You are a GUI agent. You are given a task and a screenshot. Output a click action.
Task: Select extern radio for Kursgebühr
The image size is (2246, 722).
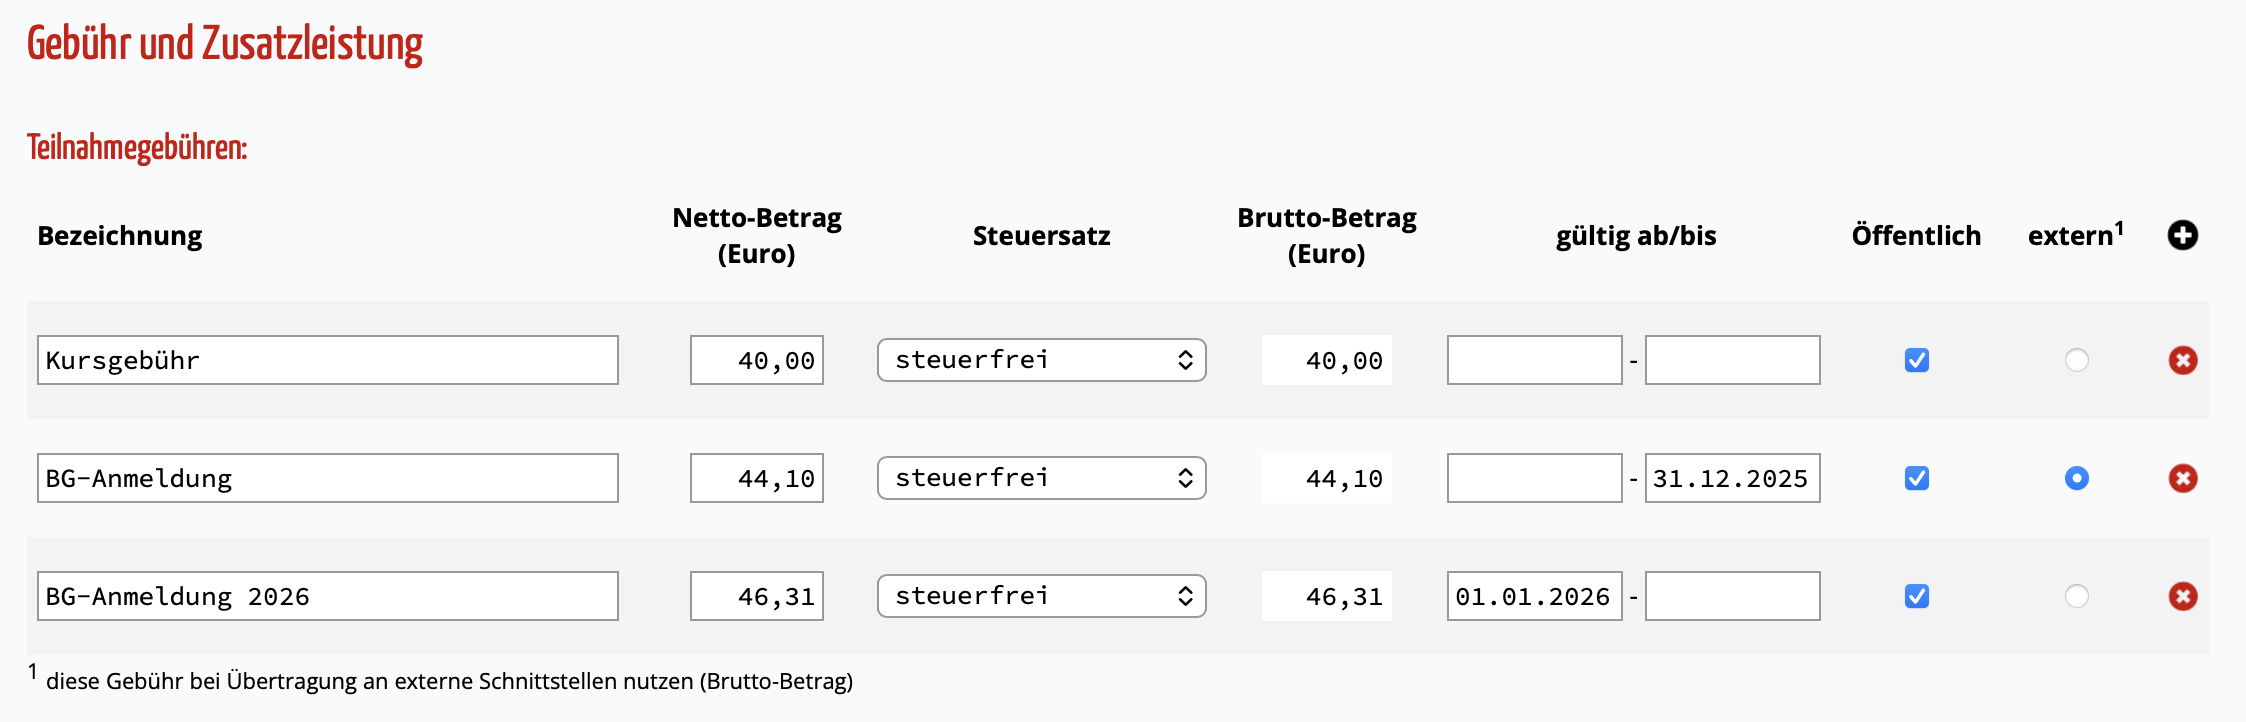(x=2076, y=360)
